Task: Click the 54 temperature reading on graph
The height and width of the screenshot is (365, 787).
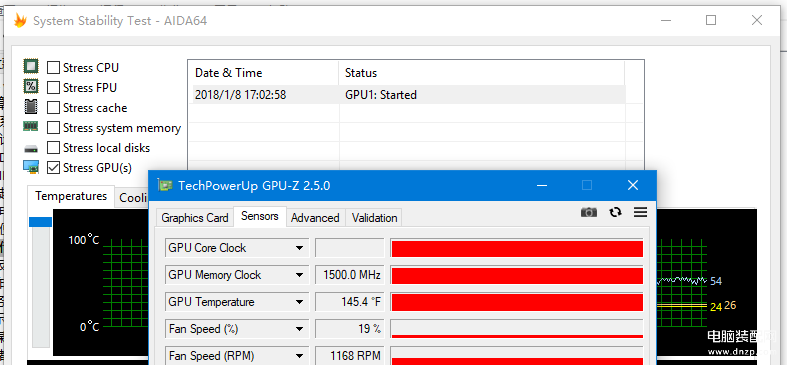Action: 716,281
